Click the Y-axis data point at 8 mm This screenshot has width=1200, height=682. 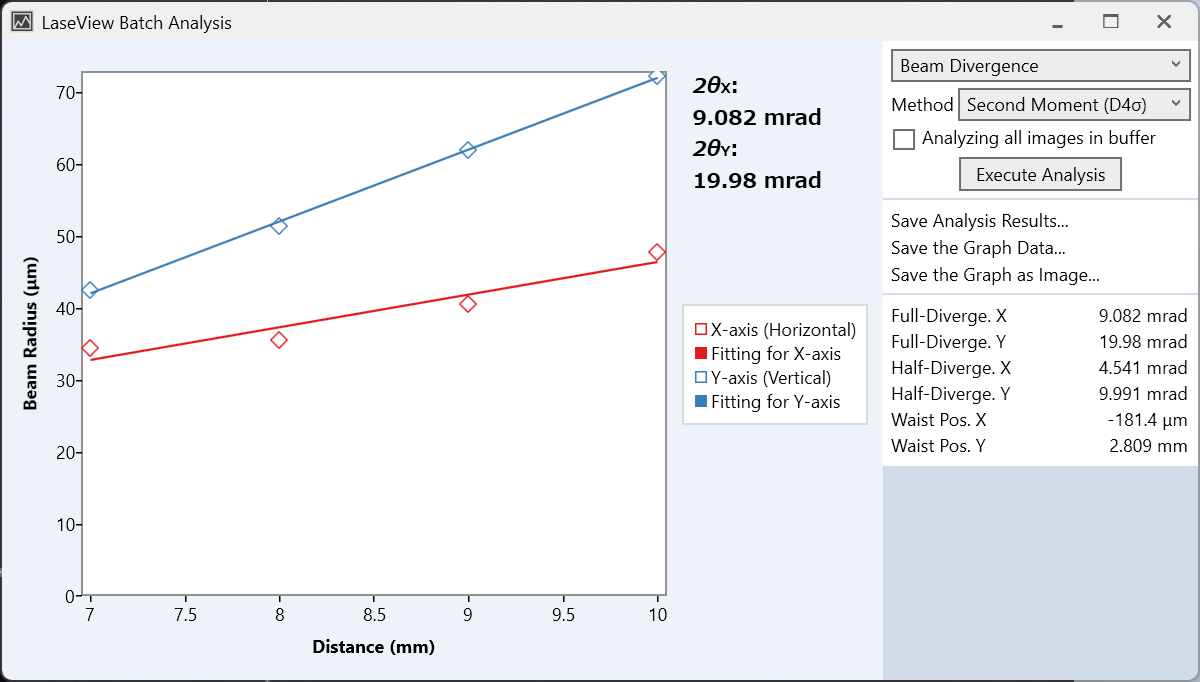click(279, 226)
